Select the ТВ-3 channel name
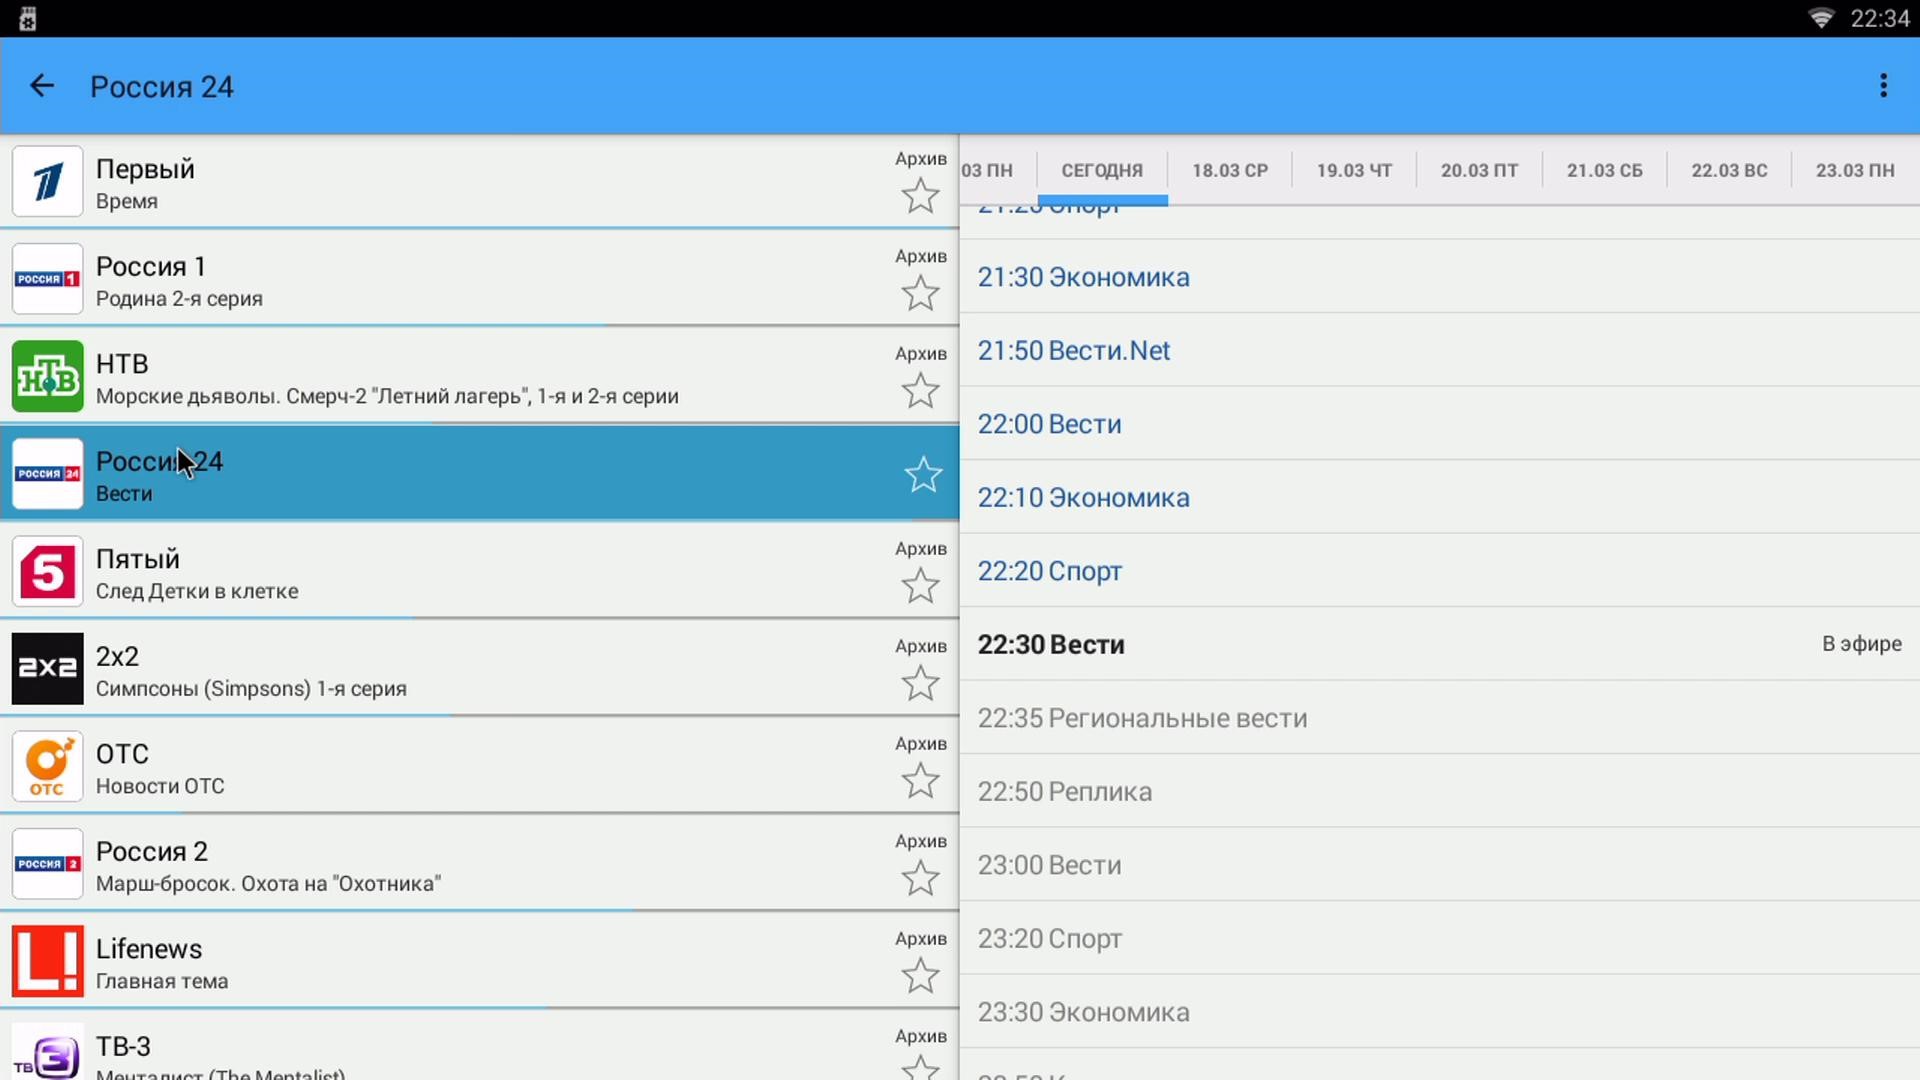This screenshot has height=1080, width=1920. pos(123,1047)
